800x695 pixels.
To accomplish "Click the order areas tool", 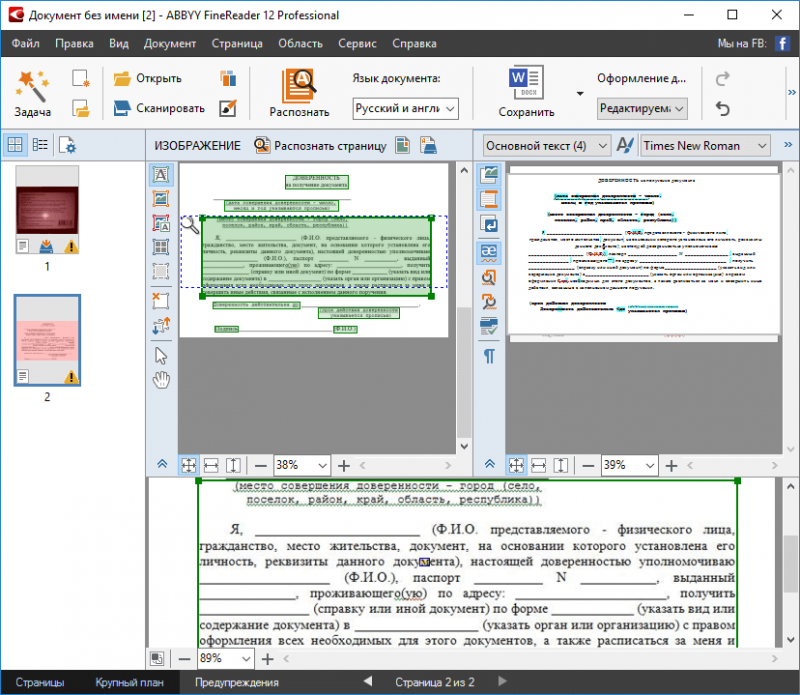I will [161, 326].
